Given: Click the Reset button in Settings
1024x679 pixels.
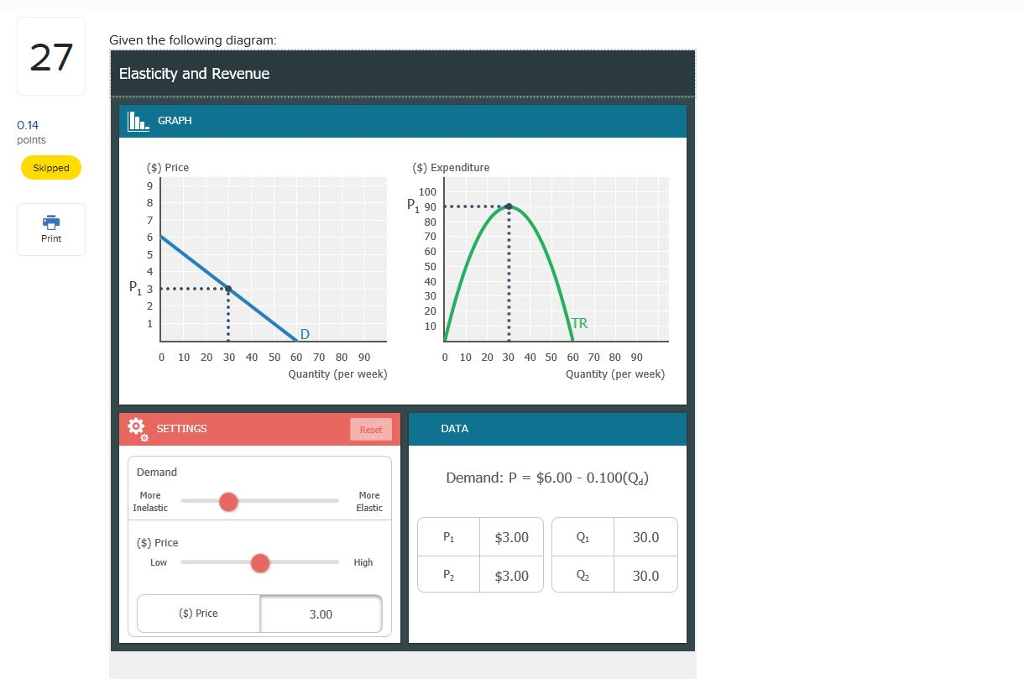Looking at the screenshot, I should [371, 430].
